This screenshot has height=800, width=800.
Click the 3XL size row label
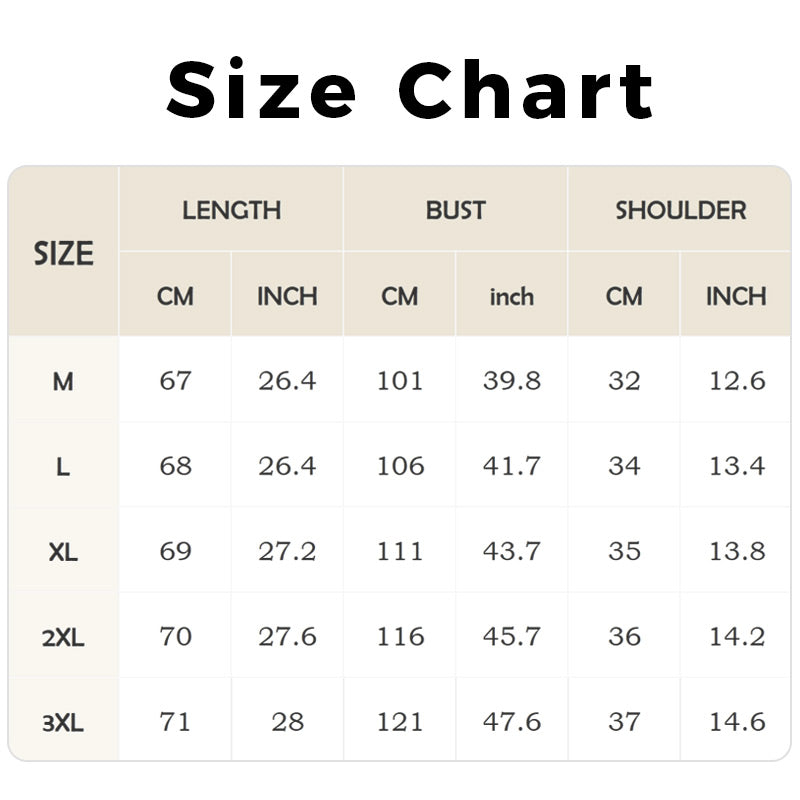(63, 722)
